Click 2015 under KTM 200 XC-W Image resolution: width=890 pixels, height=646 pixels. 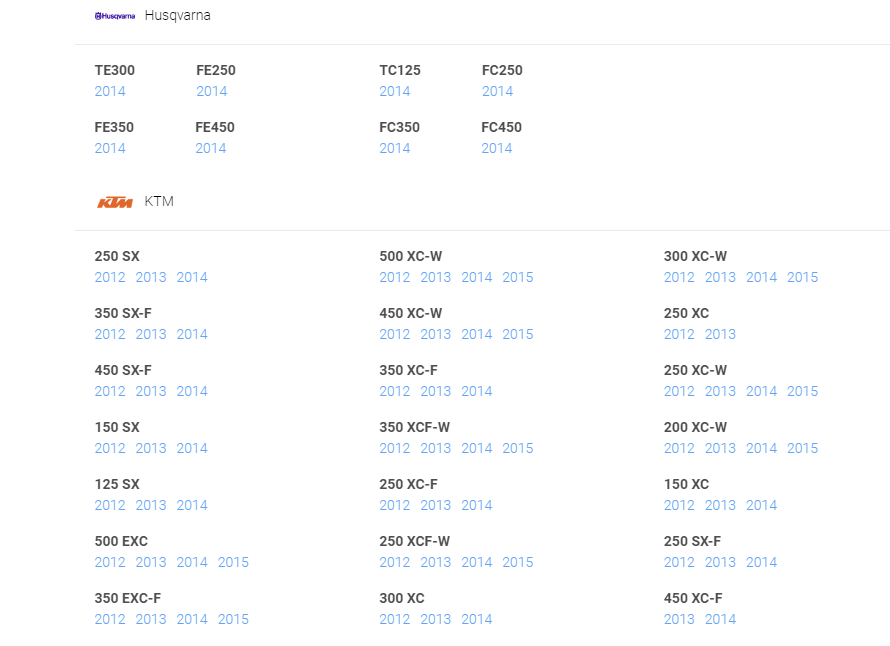click(802, 448)
